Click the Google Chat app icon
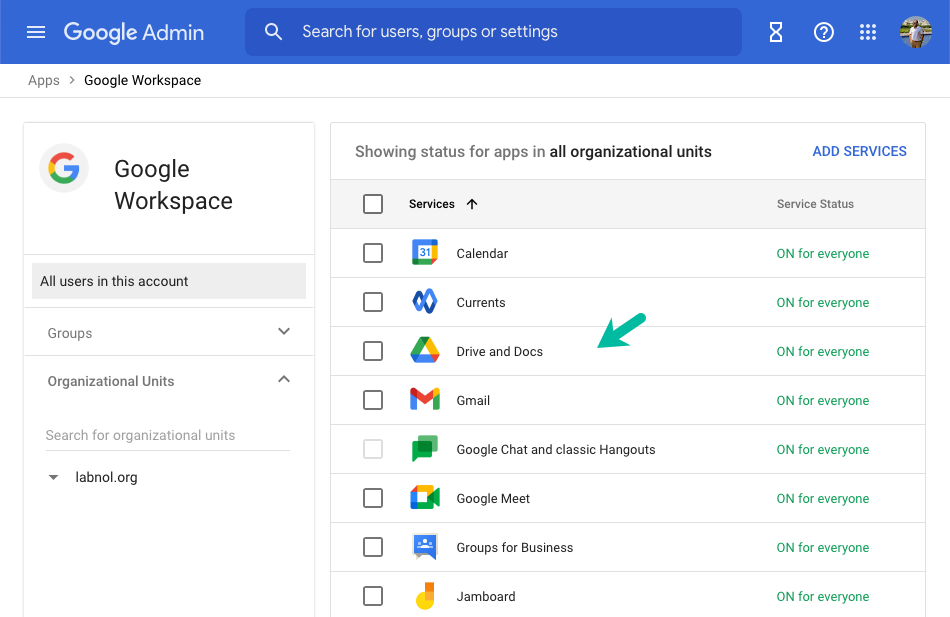950x617 pixels. click(425, 449)
